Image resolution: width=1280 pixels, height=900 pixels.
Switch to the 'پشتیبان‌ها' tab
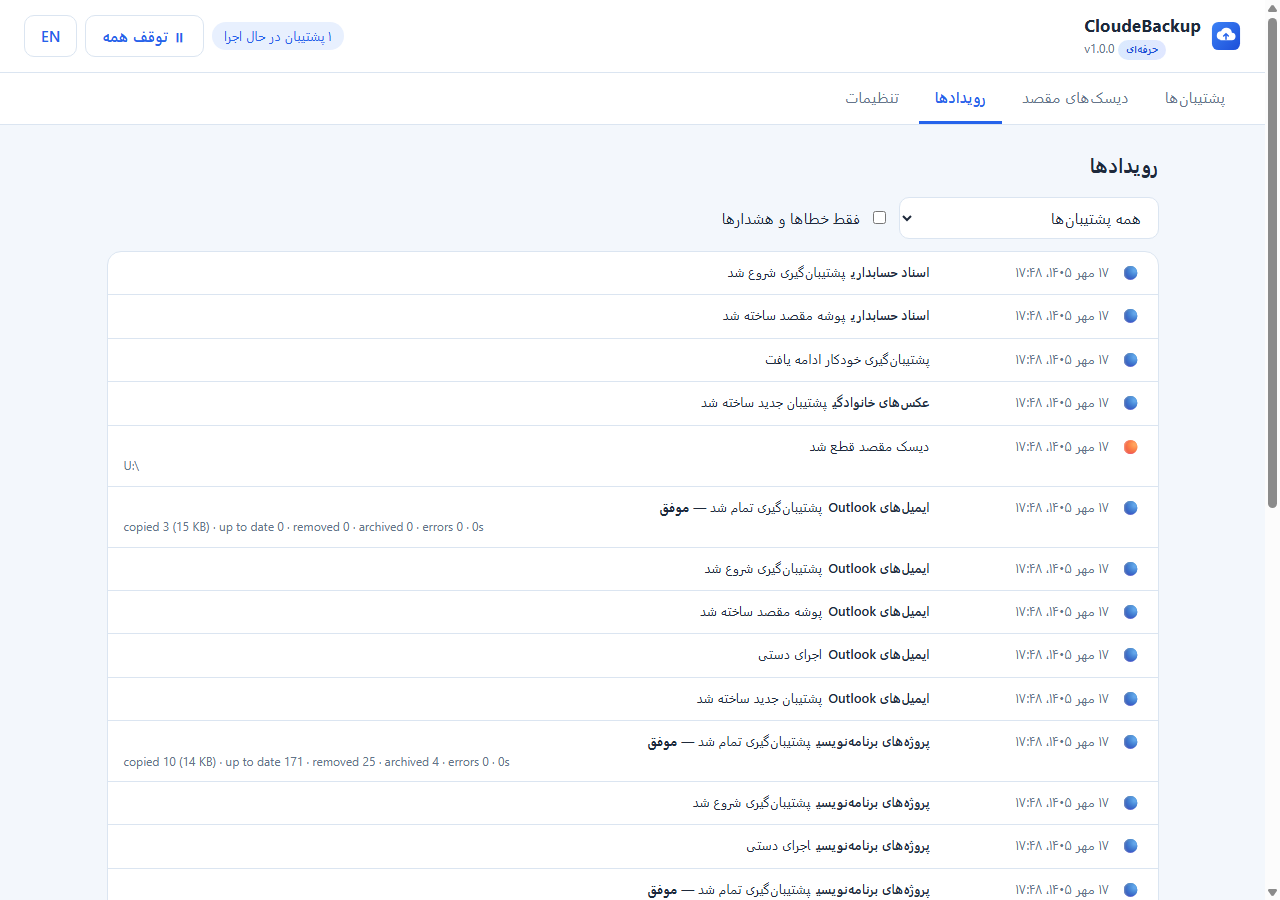(x=1195, y=98)
